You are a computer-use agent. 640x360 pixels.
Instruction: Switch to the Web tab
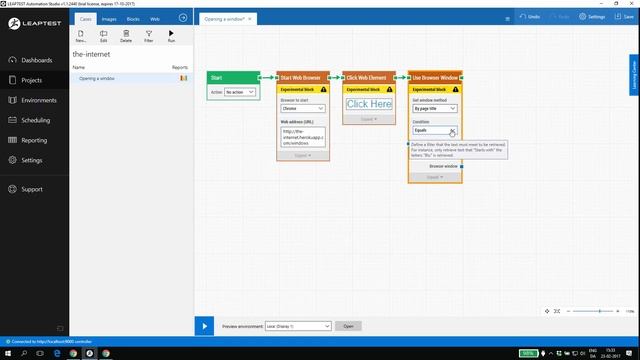coord(155,19)
